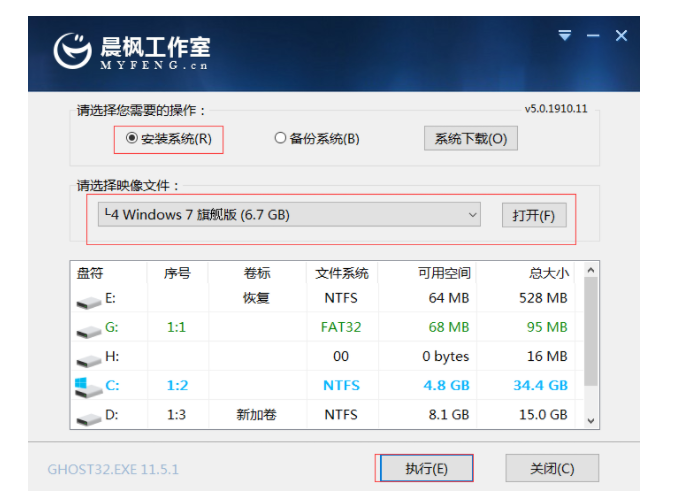Click the 1:3 sequence number cell
This screenshot has width=681, height=496.
176,415
